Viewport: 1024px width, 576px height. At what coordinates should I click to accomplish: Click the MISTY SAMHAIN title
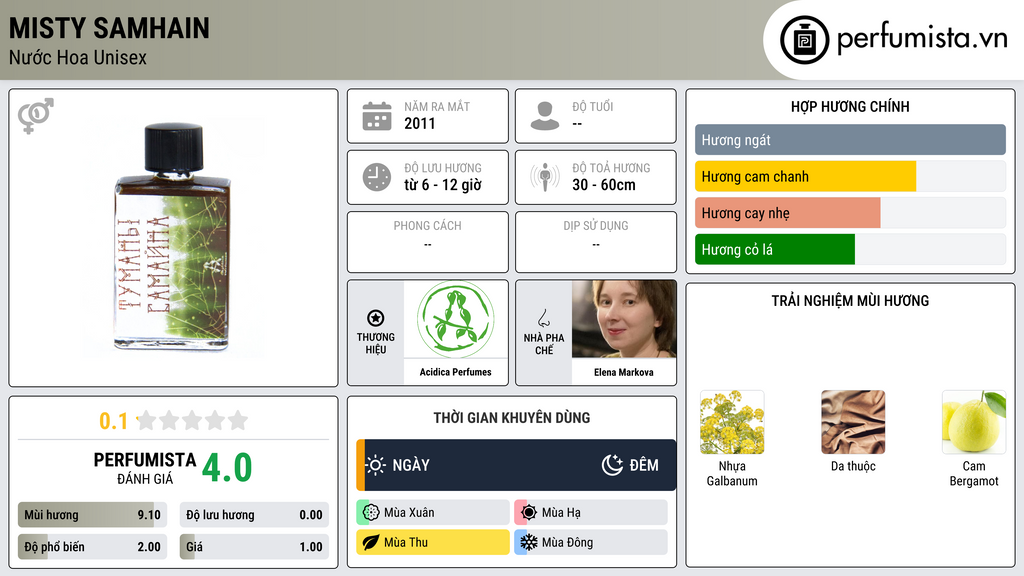(x=109, y=28)
